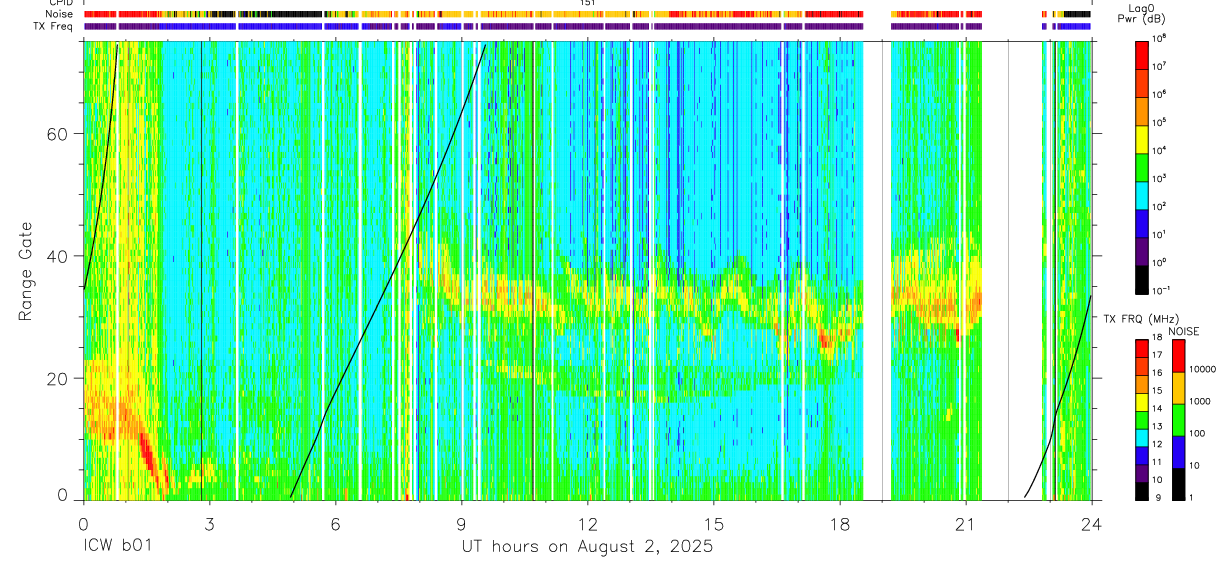This screenshot has height=567, width=1228.
Task: Click the '3' tick on the time axis
Action: point(209,524)
